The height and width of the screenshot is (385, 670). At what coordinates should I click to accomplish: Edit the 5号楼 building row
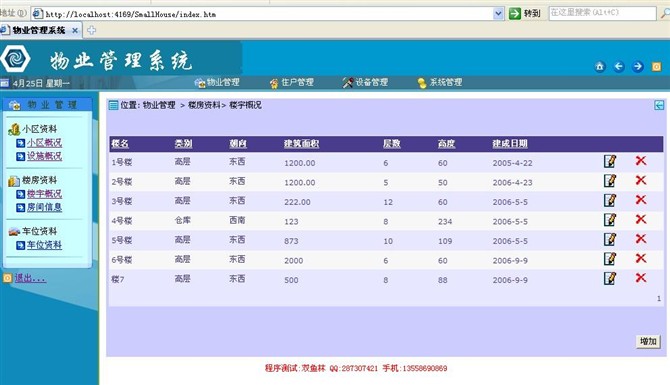point(610,239)
